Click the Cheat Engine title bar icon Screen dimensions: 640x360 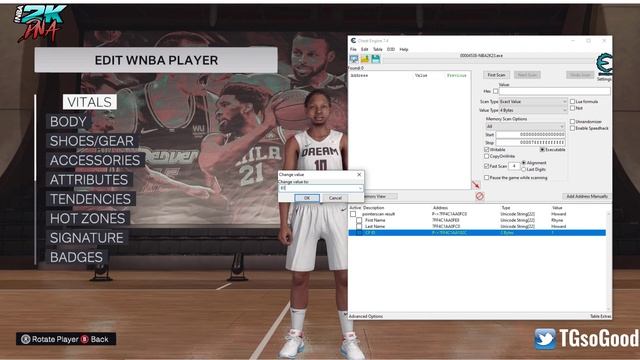353,41
